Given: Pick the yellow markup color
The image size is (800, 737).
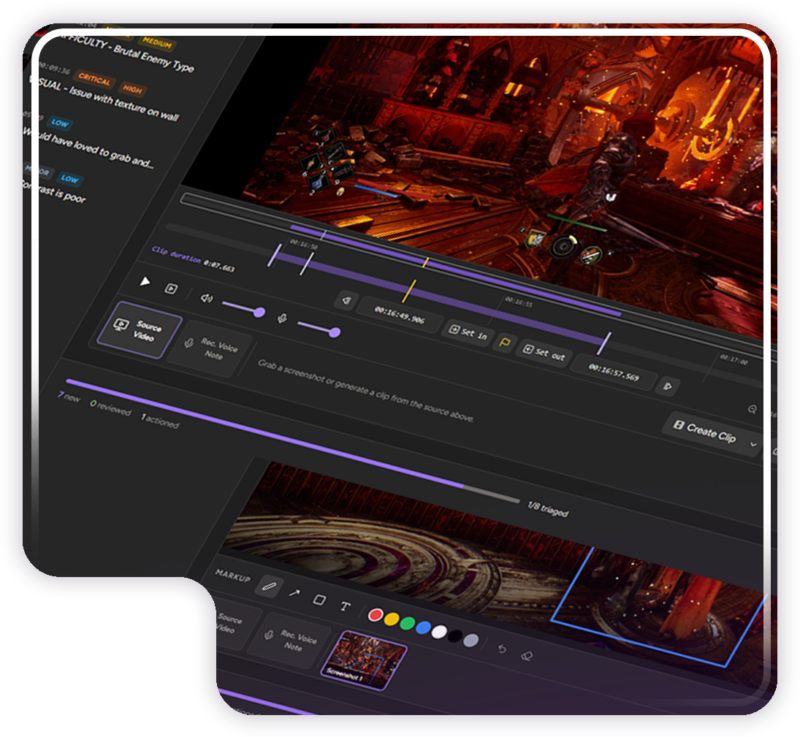Looking at the screenshot, I should [392, 619].
